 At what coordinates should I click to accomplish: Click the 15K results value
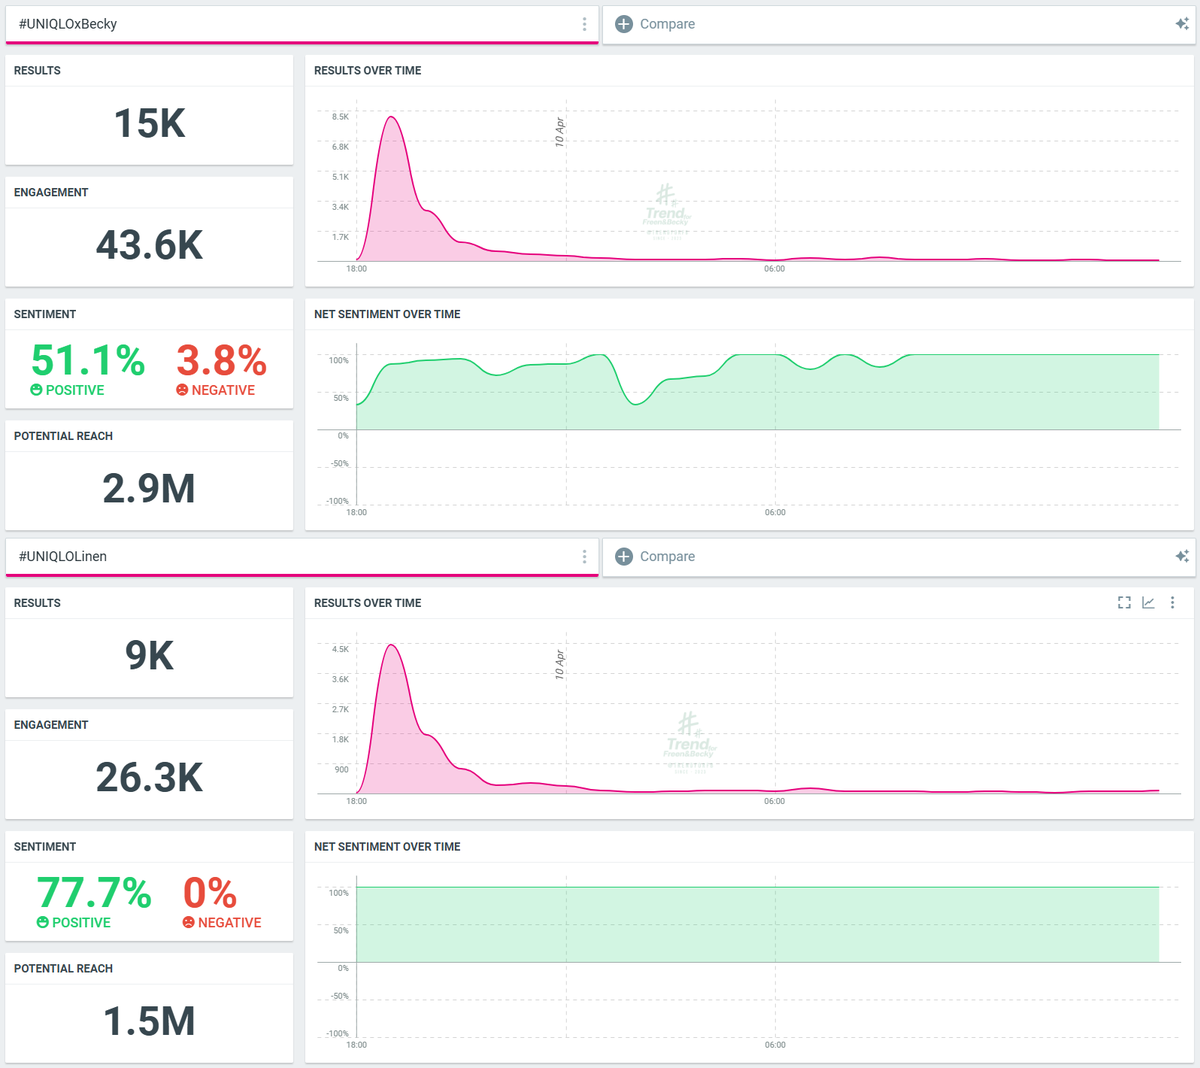point(150,124)
